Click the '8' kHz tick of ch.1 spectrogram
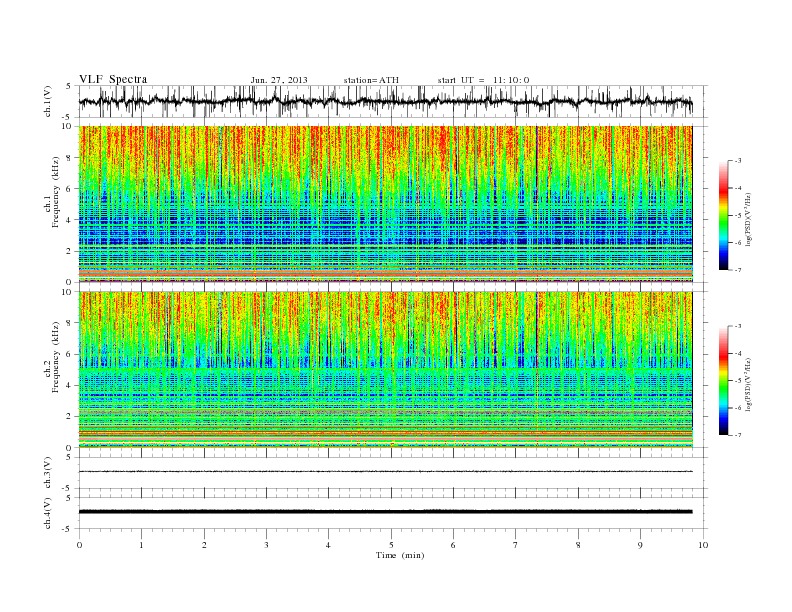 click(x=70, y=158)
